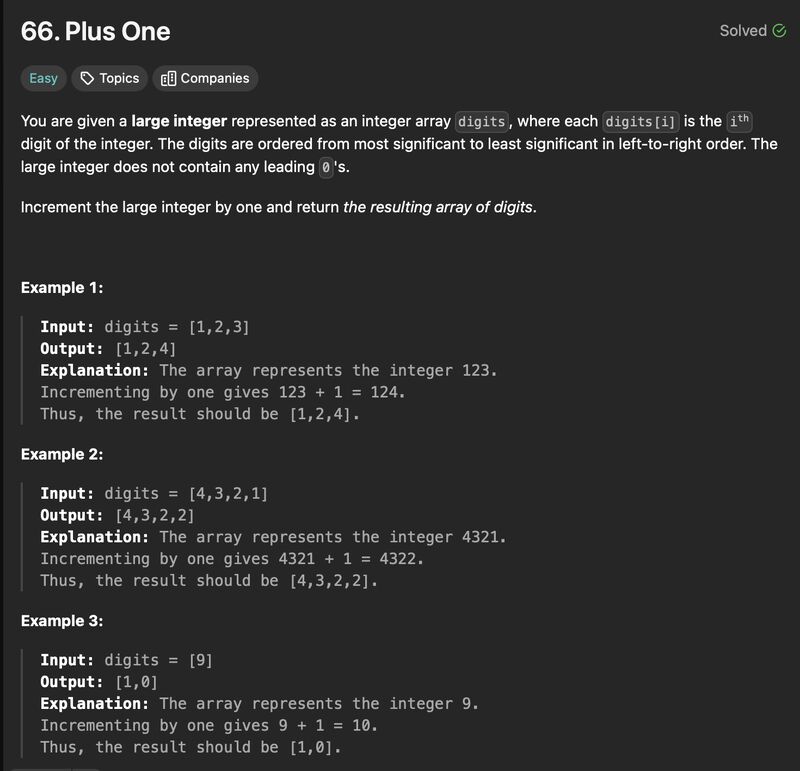The image size is (800, 771).
Task: Click the Example 2 heading
Action: tap(62, 454)
